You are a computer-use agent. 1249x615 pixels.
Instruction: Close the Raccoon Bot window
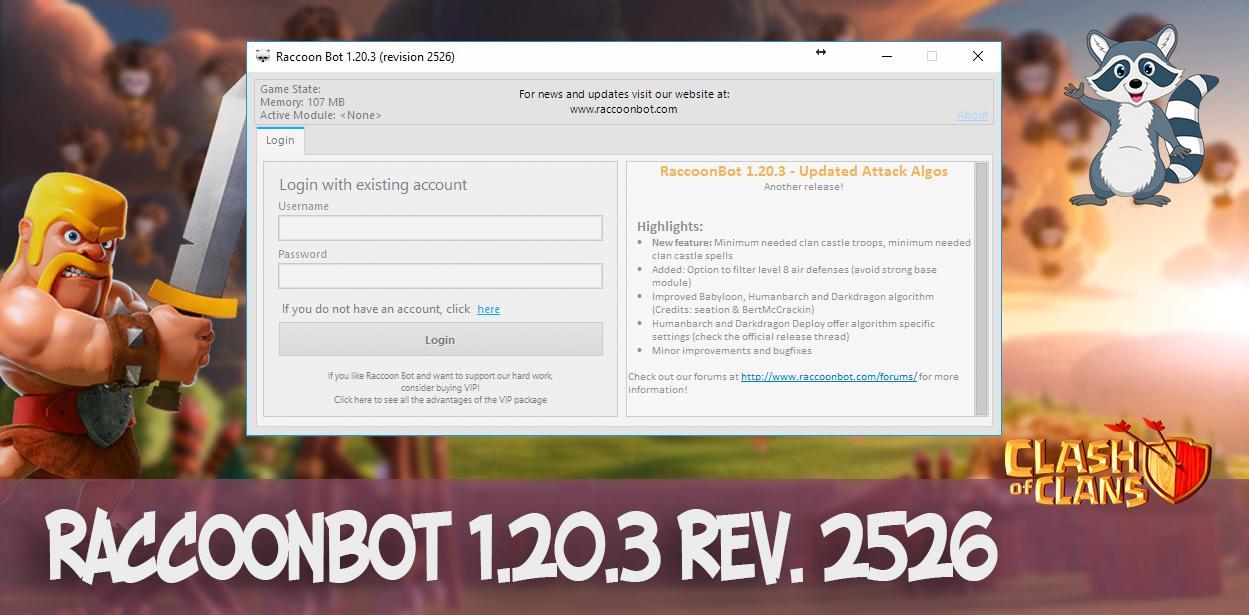978,56
